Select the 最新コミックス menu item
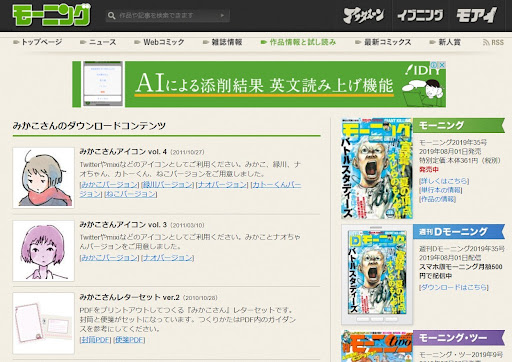 (383, 42)
